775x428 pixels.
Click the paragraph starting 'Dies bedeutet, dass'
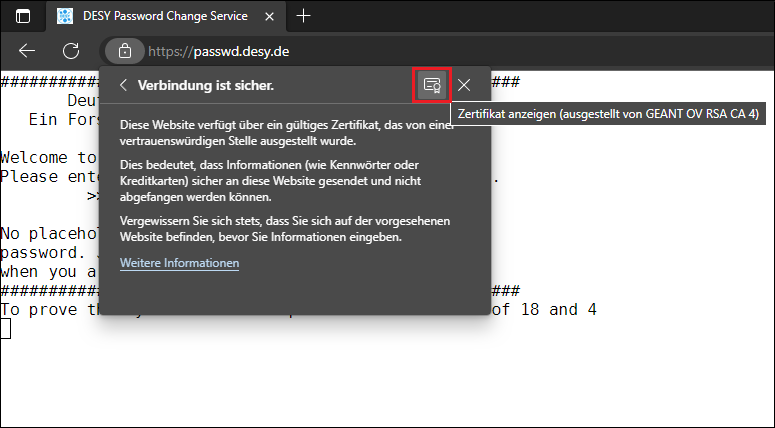click(270, 181)
